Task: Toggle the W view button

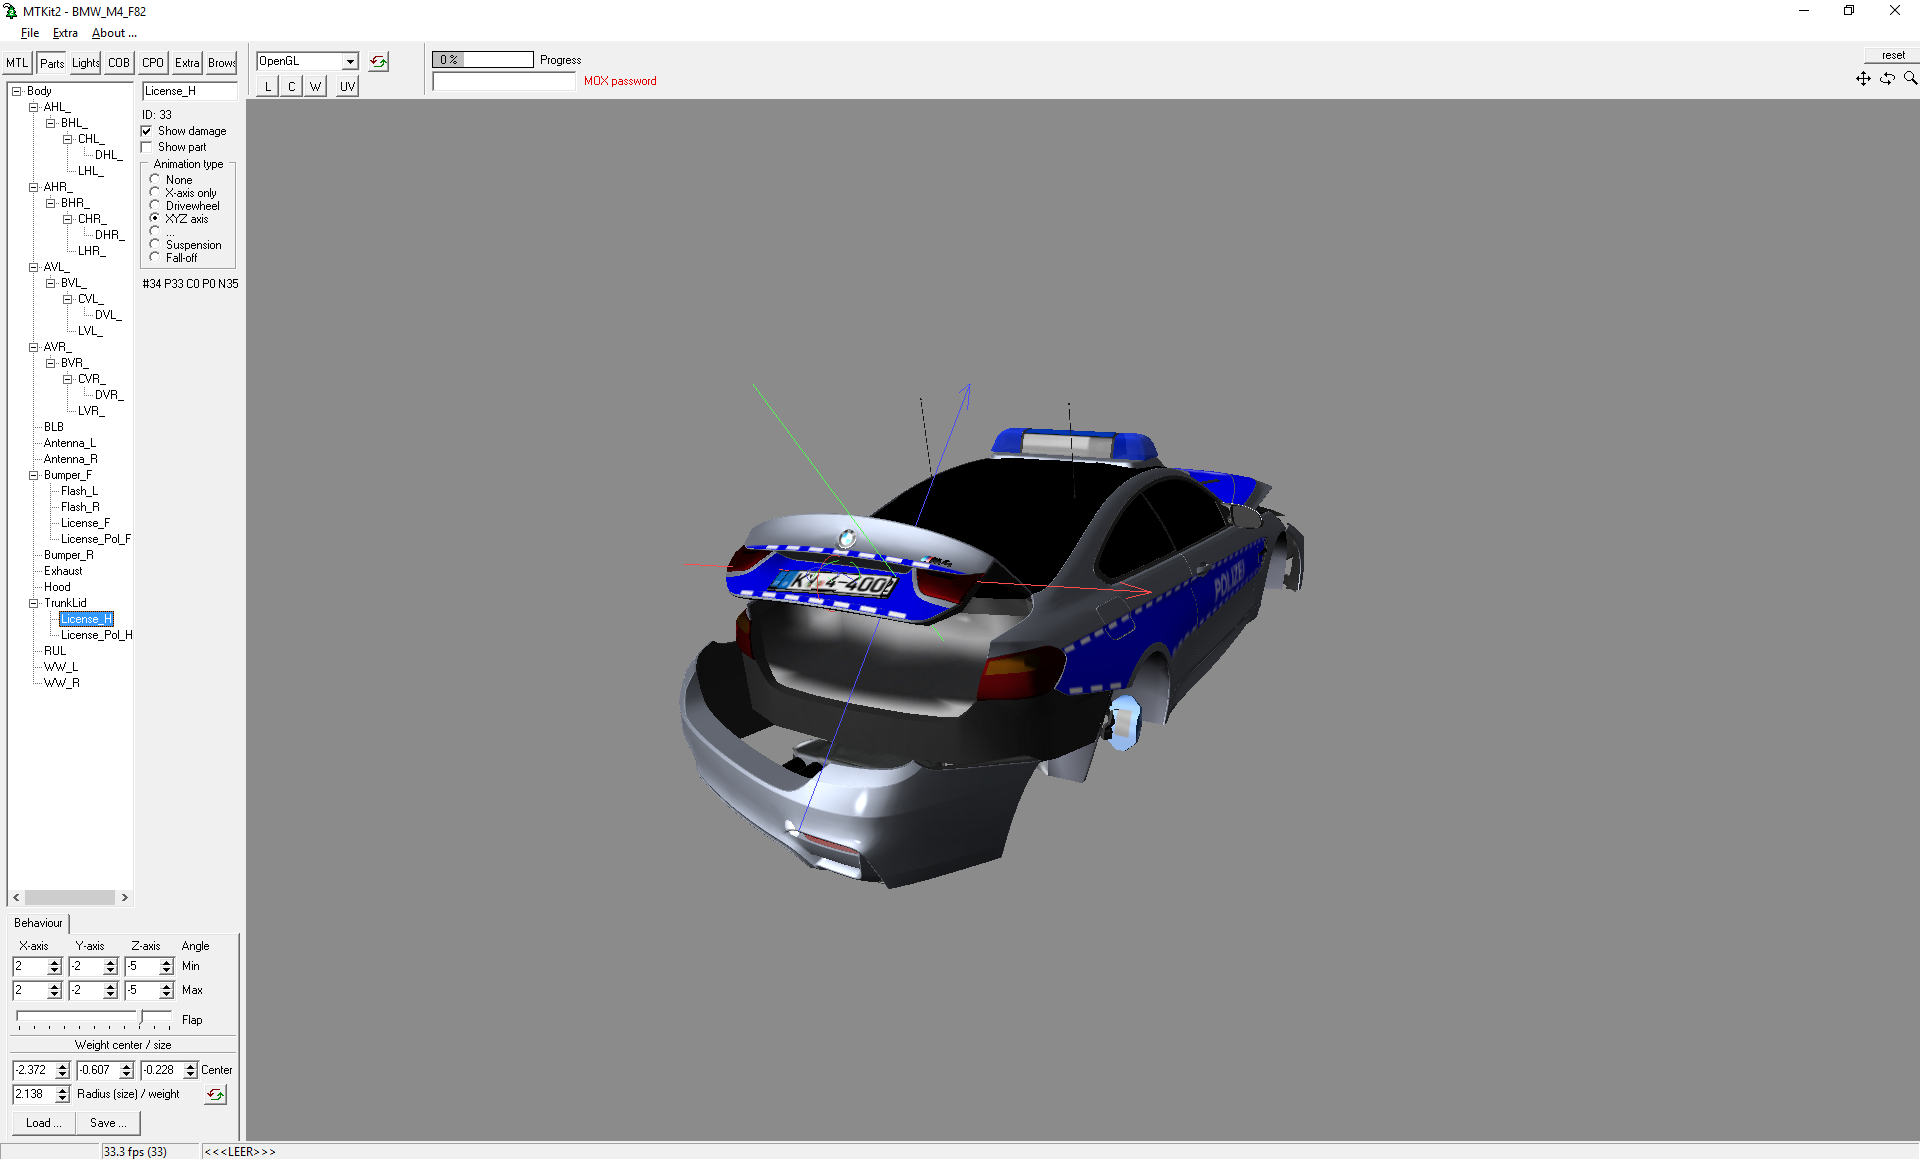Action: pos(316,87)
